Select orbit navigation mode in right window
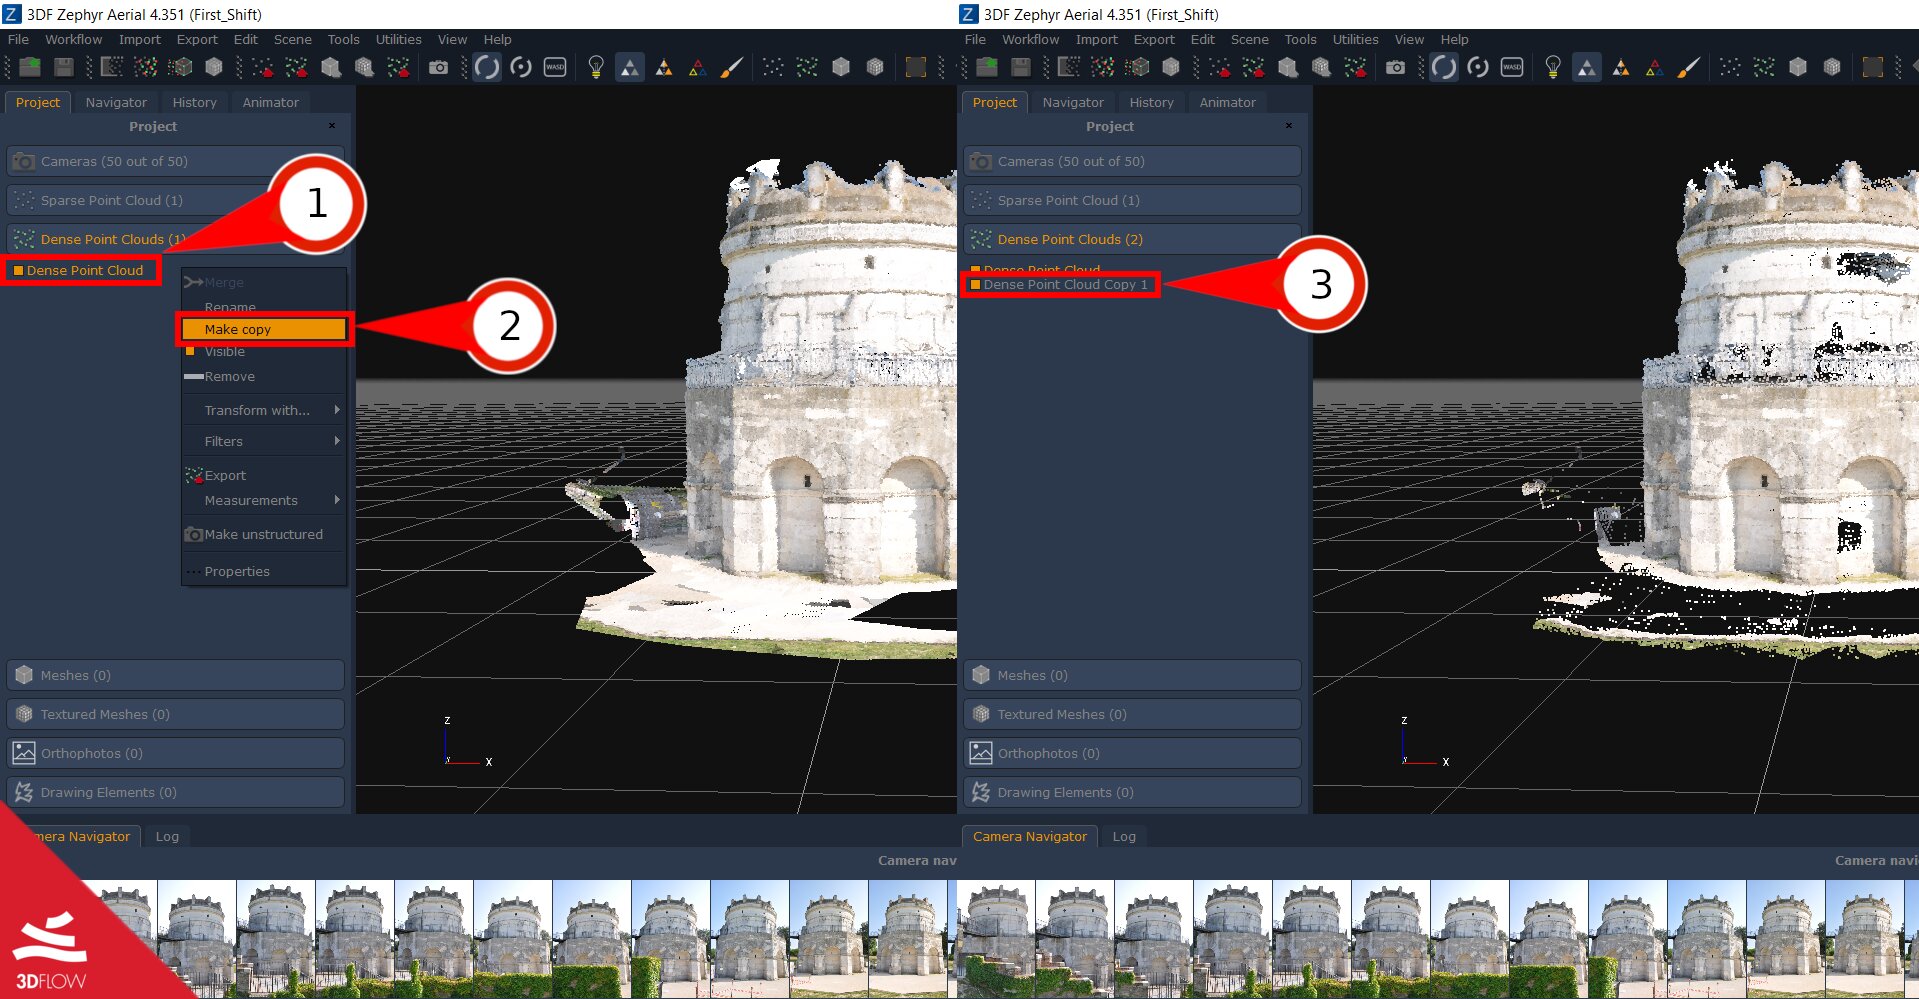Image resolution: width=1919 pixels, height=999 pixels. [x=1444, y=67]
